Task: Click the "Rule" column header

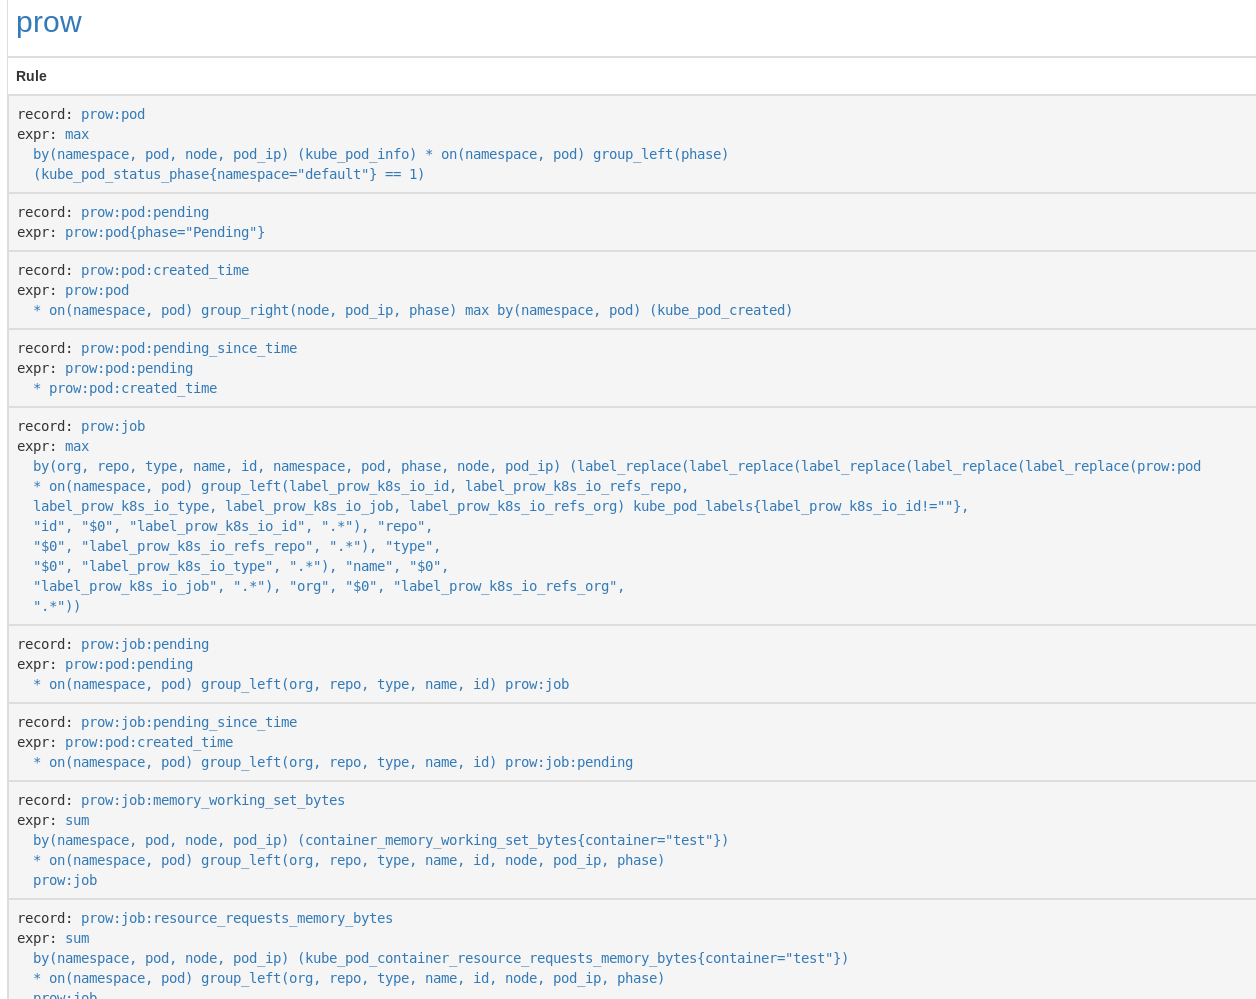Action: 31,76
